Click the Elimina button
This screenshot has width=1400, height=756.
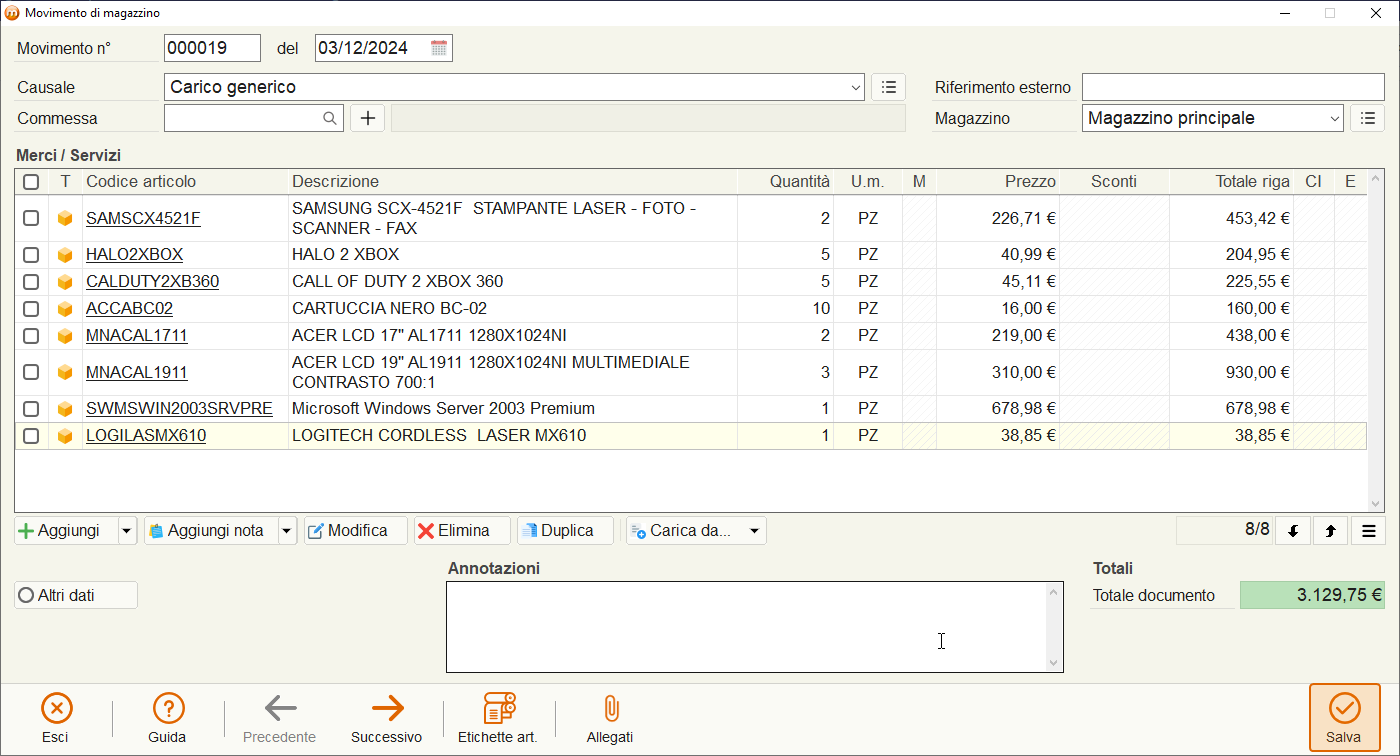(462, 531)
